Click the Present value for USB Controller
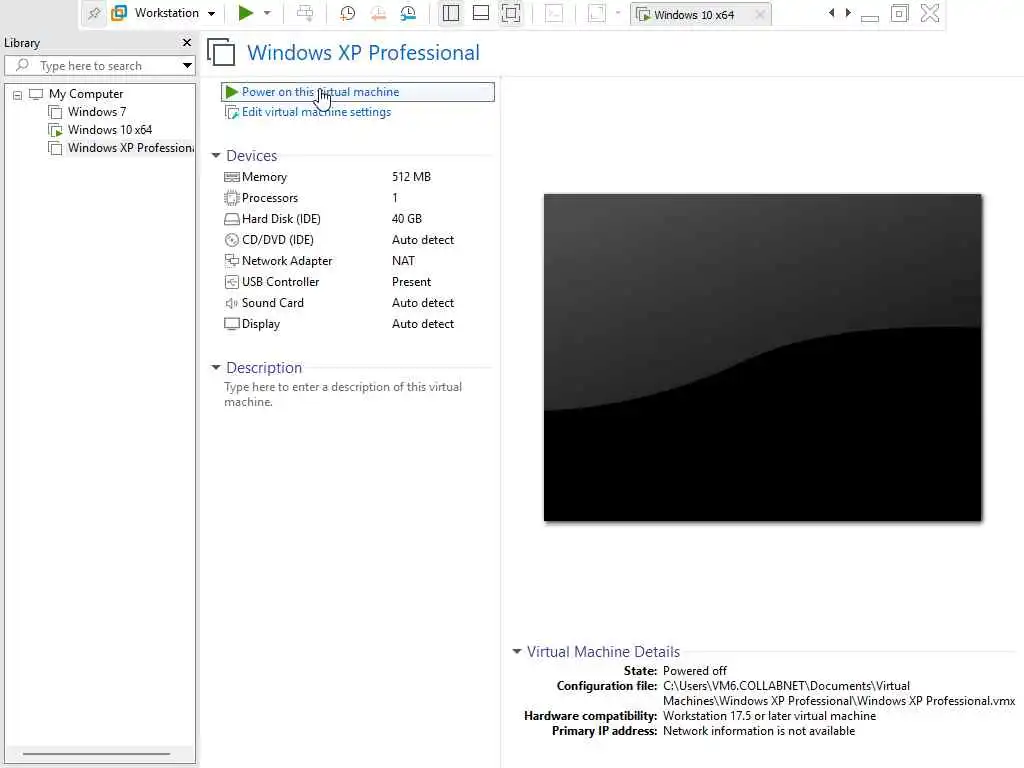 coord(411,281)
